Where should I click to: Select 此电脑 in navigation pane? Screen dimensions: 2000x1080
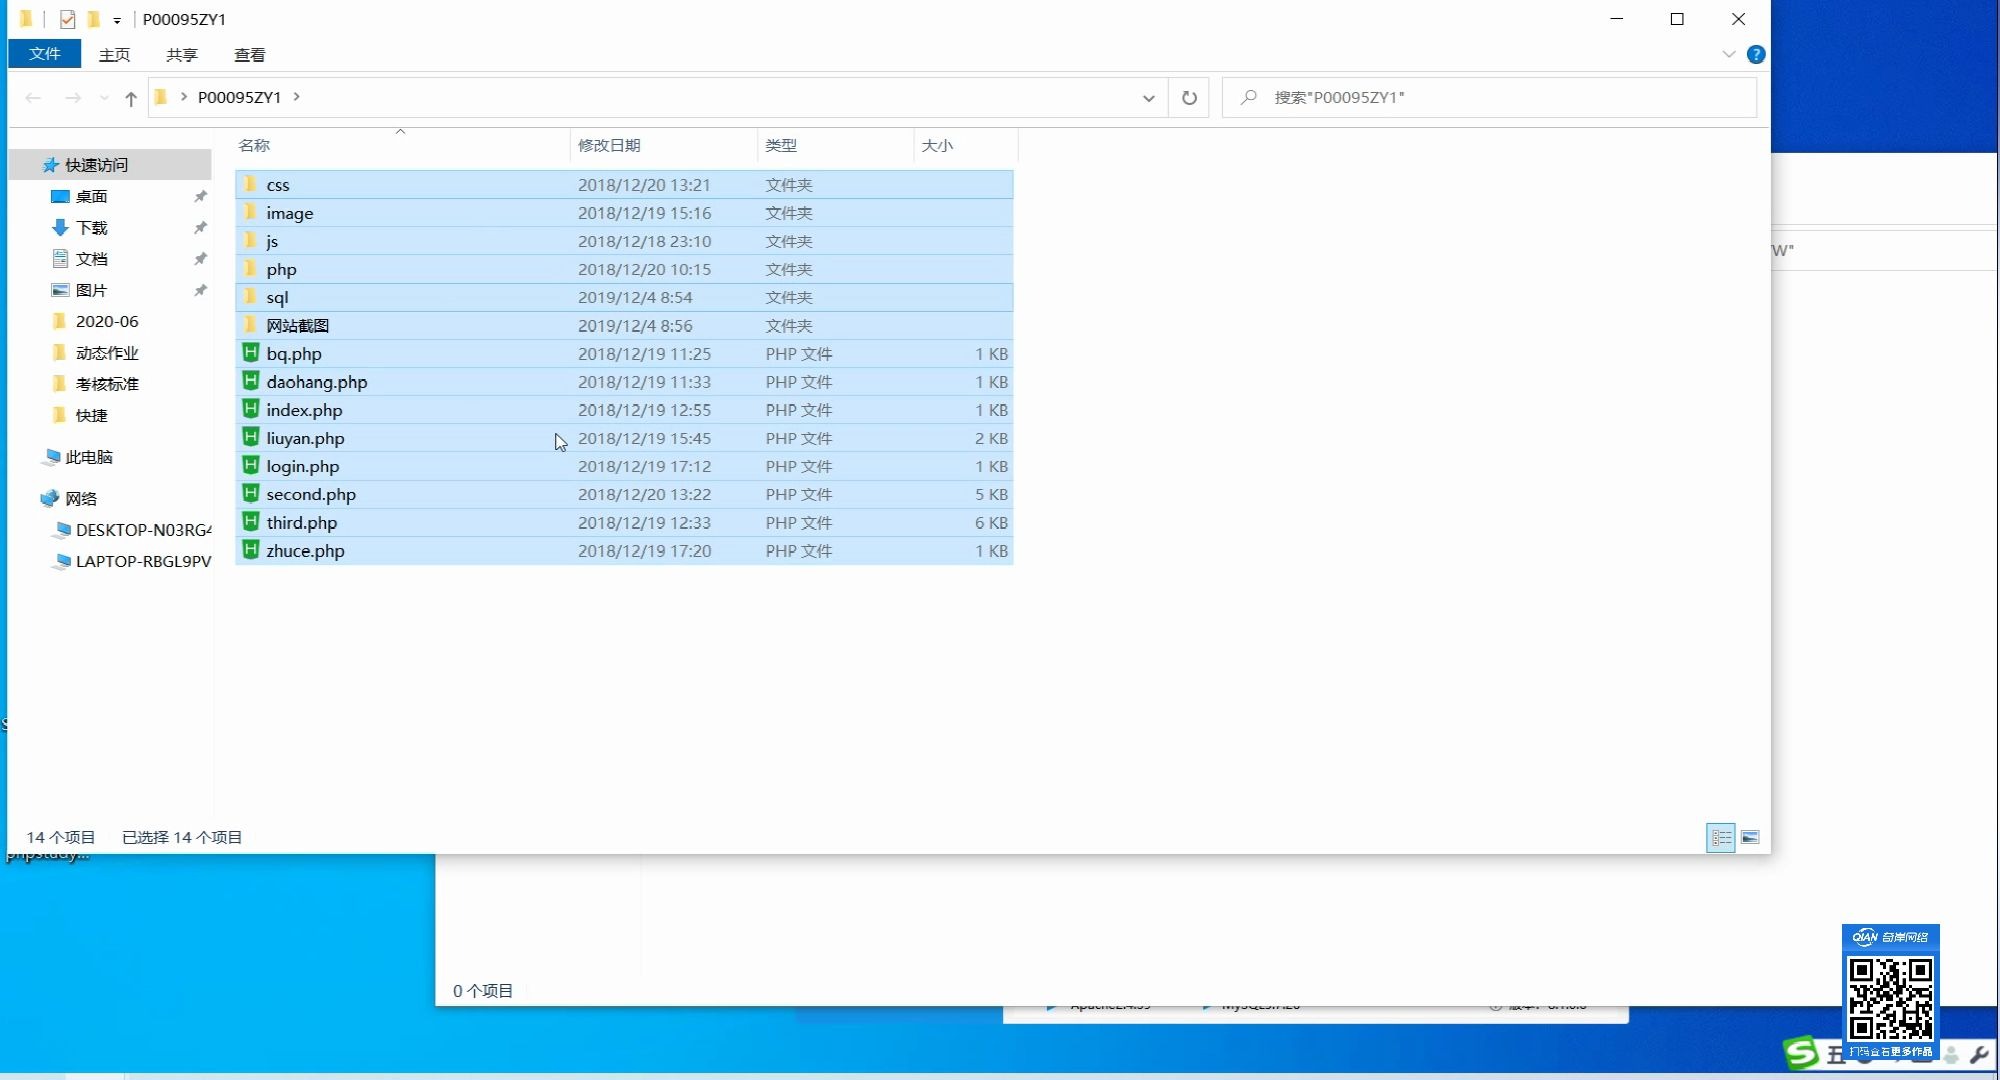click(88, 457)
